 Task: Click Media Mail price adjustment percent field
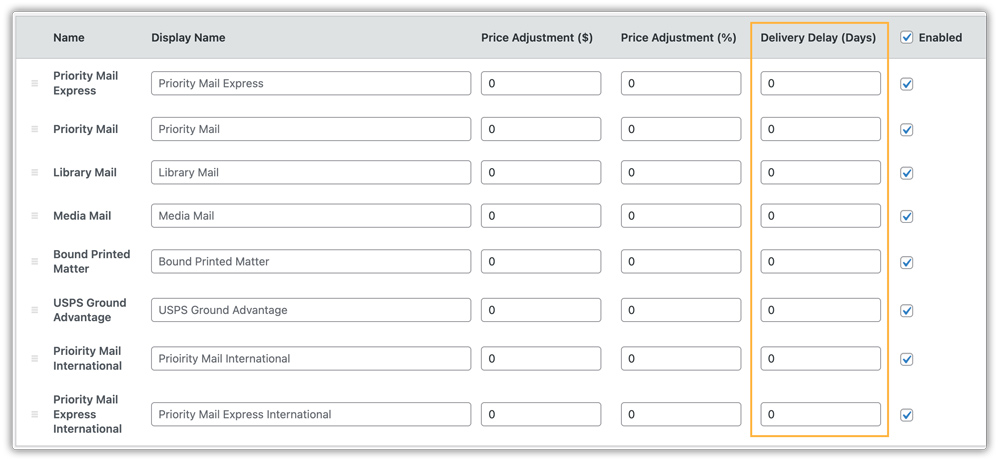(680, 216)
